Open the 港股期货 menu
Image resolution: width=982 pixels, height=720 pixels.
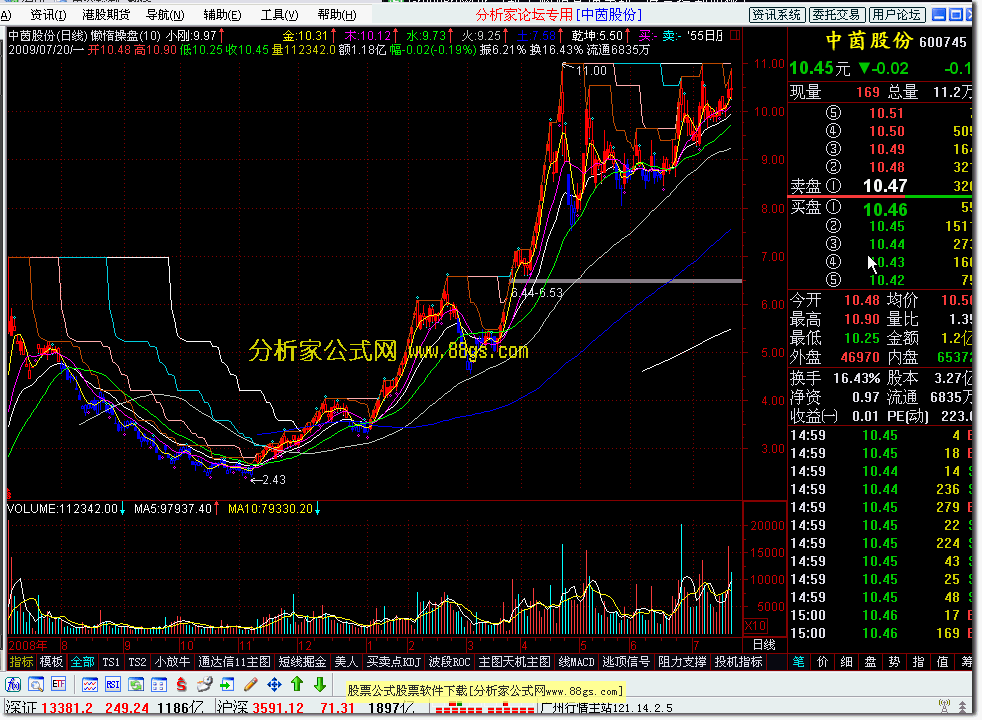click(x=106, y=14)
